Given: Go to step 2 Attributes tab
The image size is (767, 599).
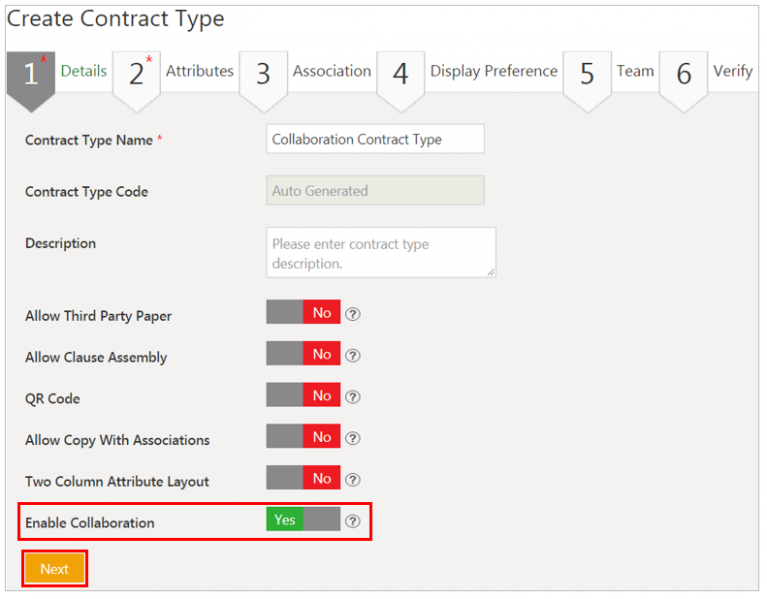Looking at the screenshot, I should [x=198, y=71].
